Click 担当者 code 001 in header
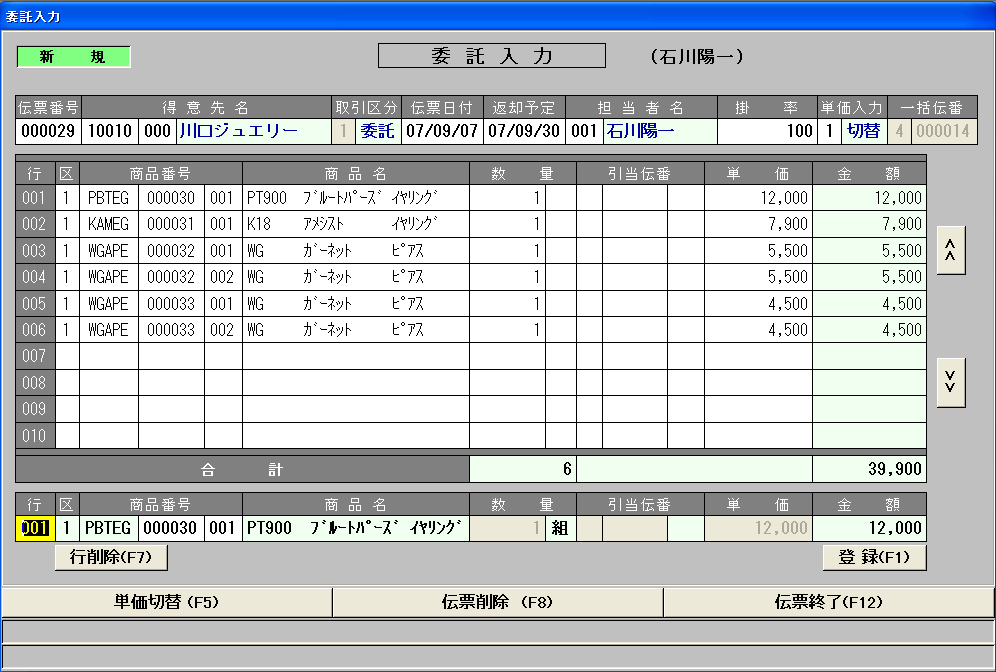Viewport: 996px width, 672px height. pyautogui.click(x=584, y=131)
